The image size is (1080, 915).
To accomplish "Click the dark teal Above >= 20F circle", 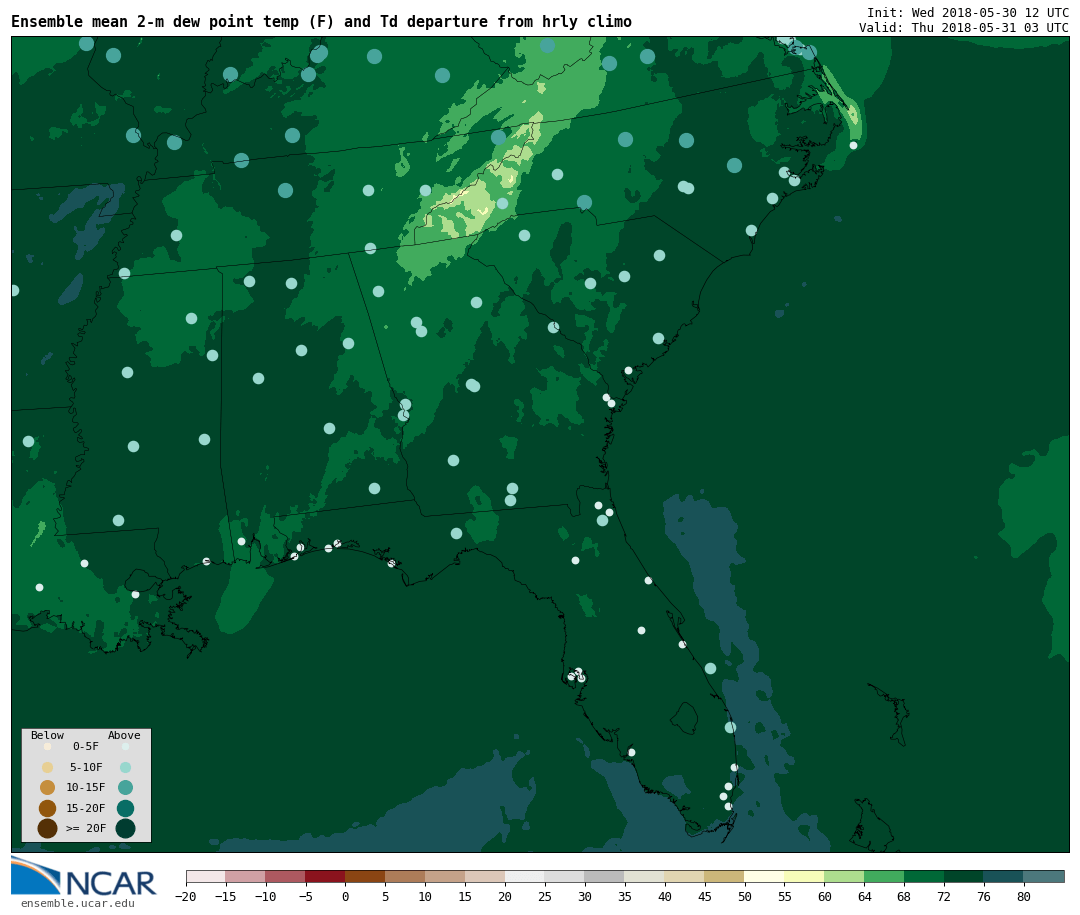I will [x=125, y=828].
